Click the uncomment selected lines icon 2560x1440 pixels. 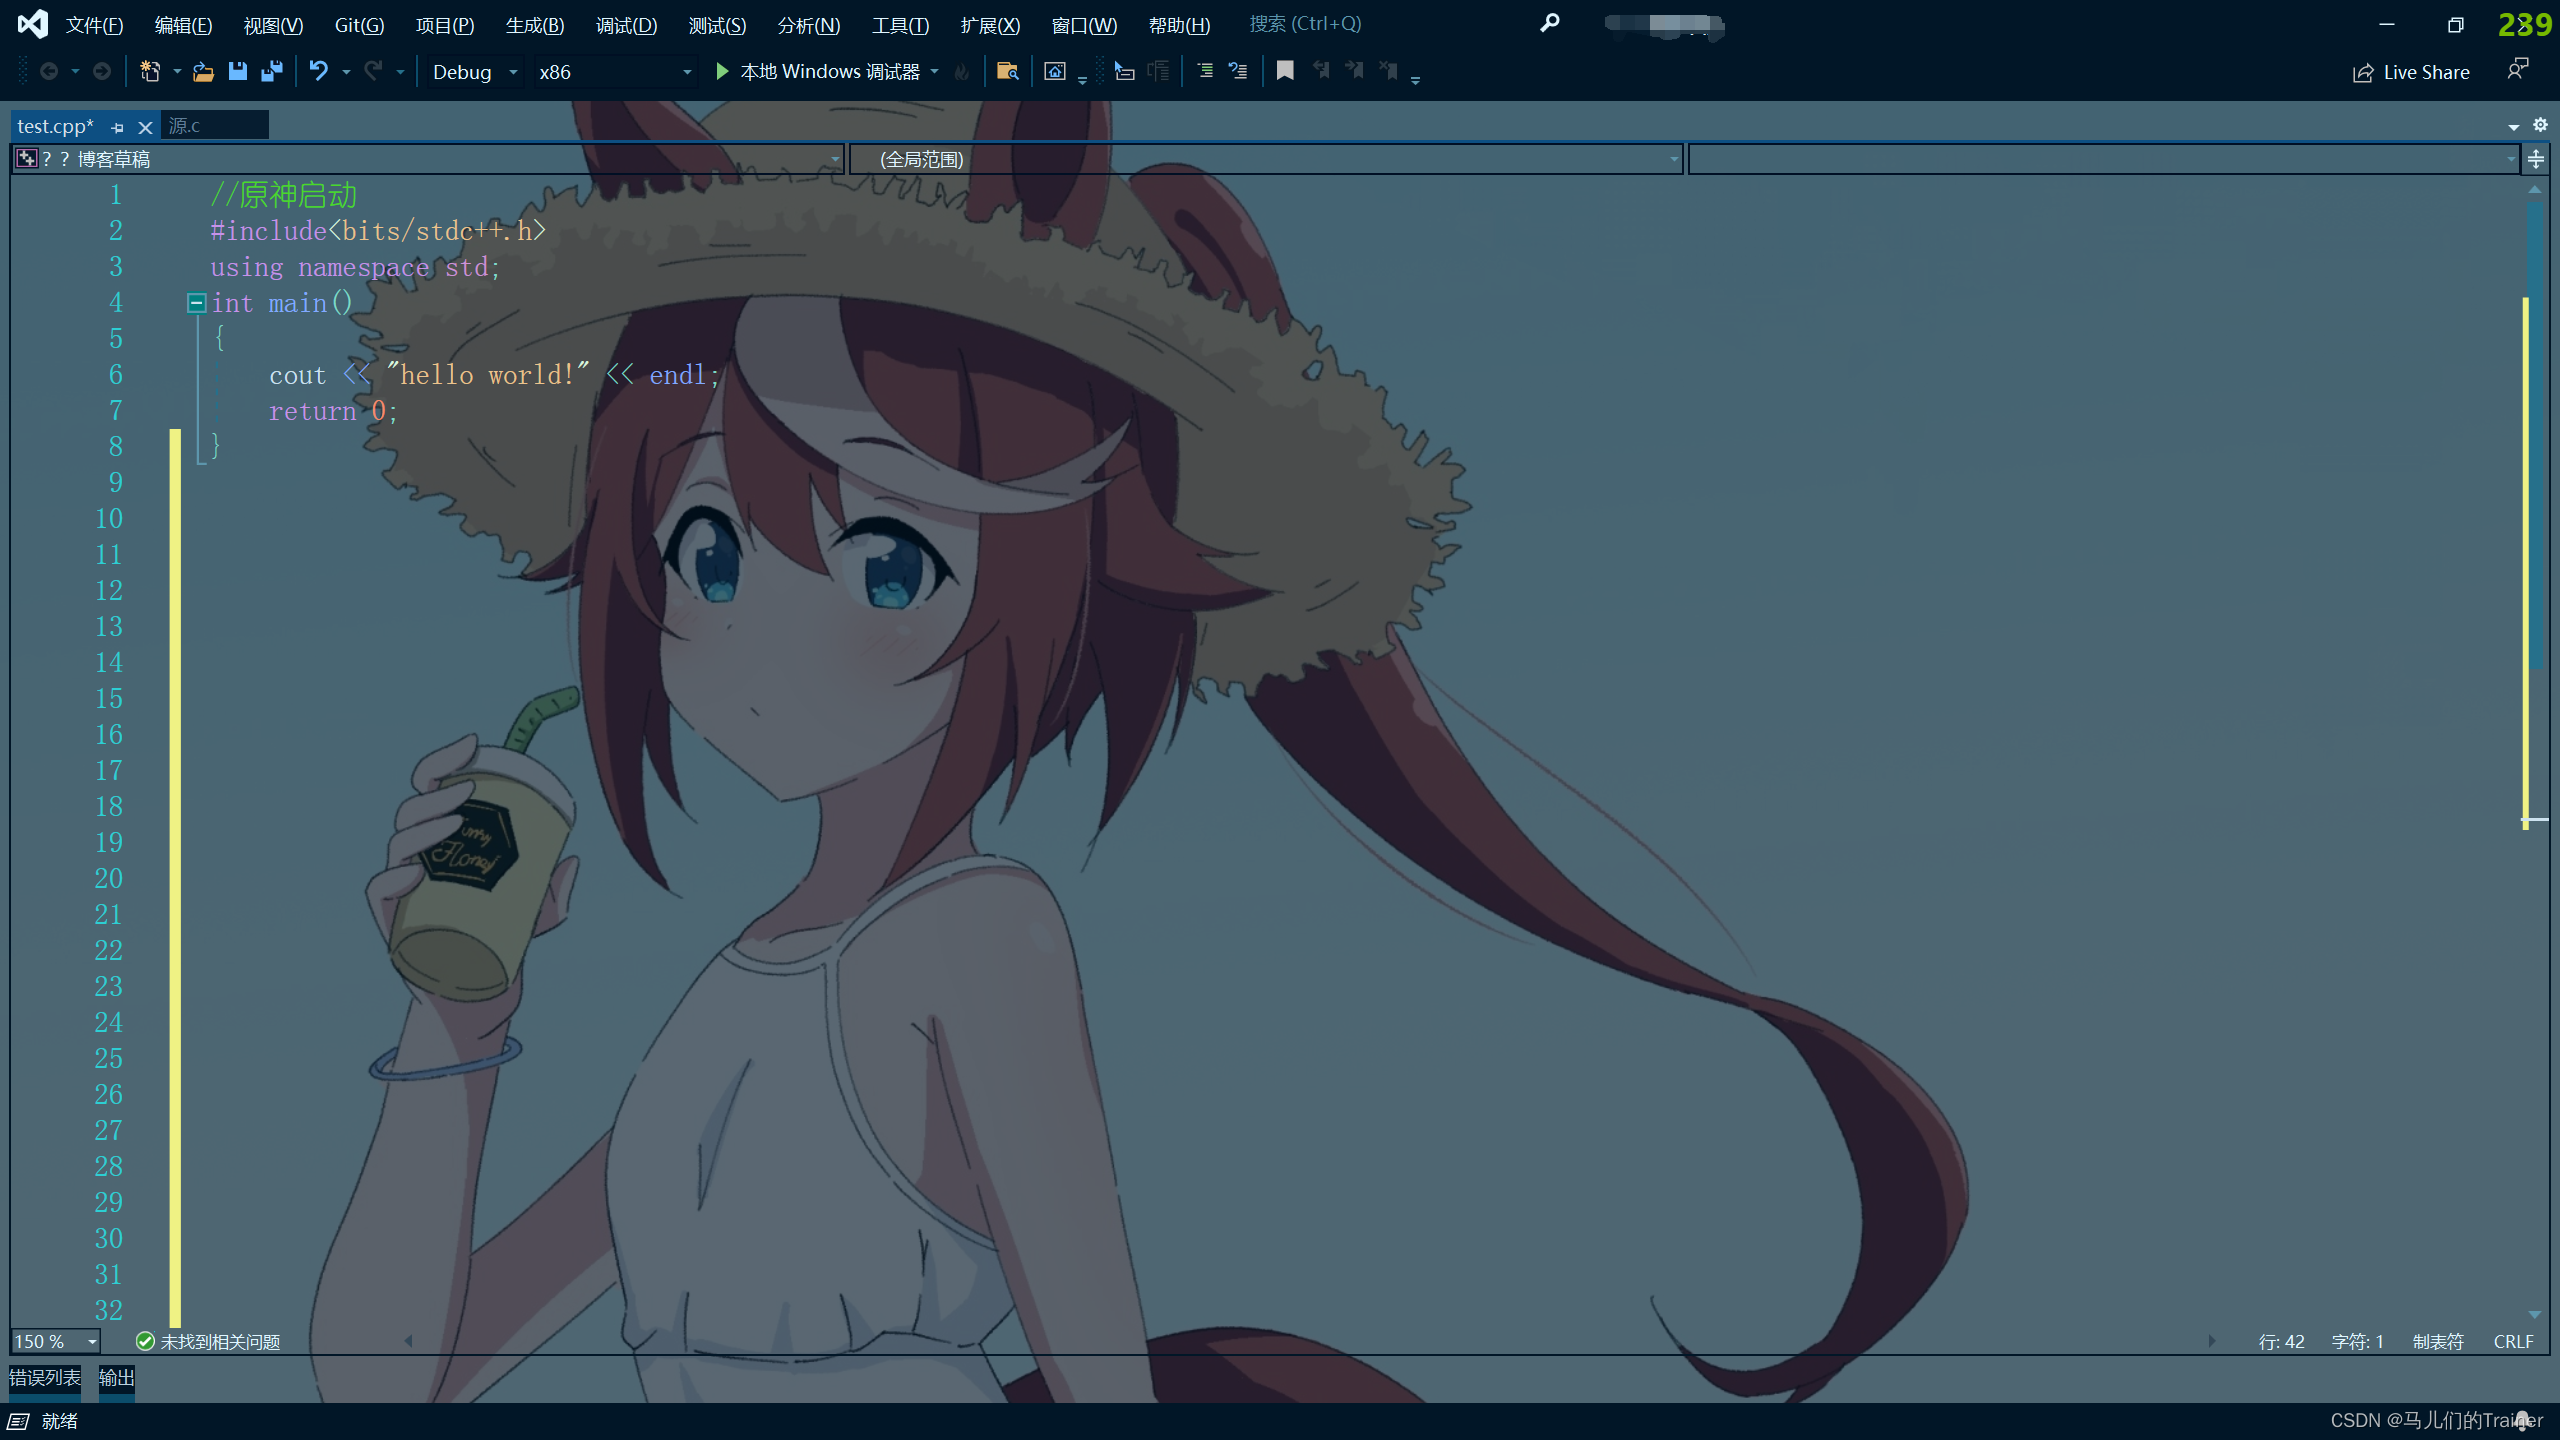pyautogui.click(x=1238, y=71)
